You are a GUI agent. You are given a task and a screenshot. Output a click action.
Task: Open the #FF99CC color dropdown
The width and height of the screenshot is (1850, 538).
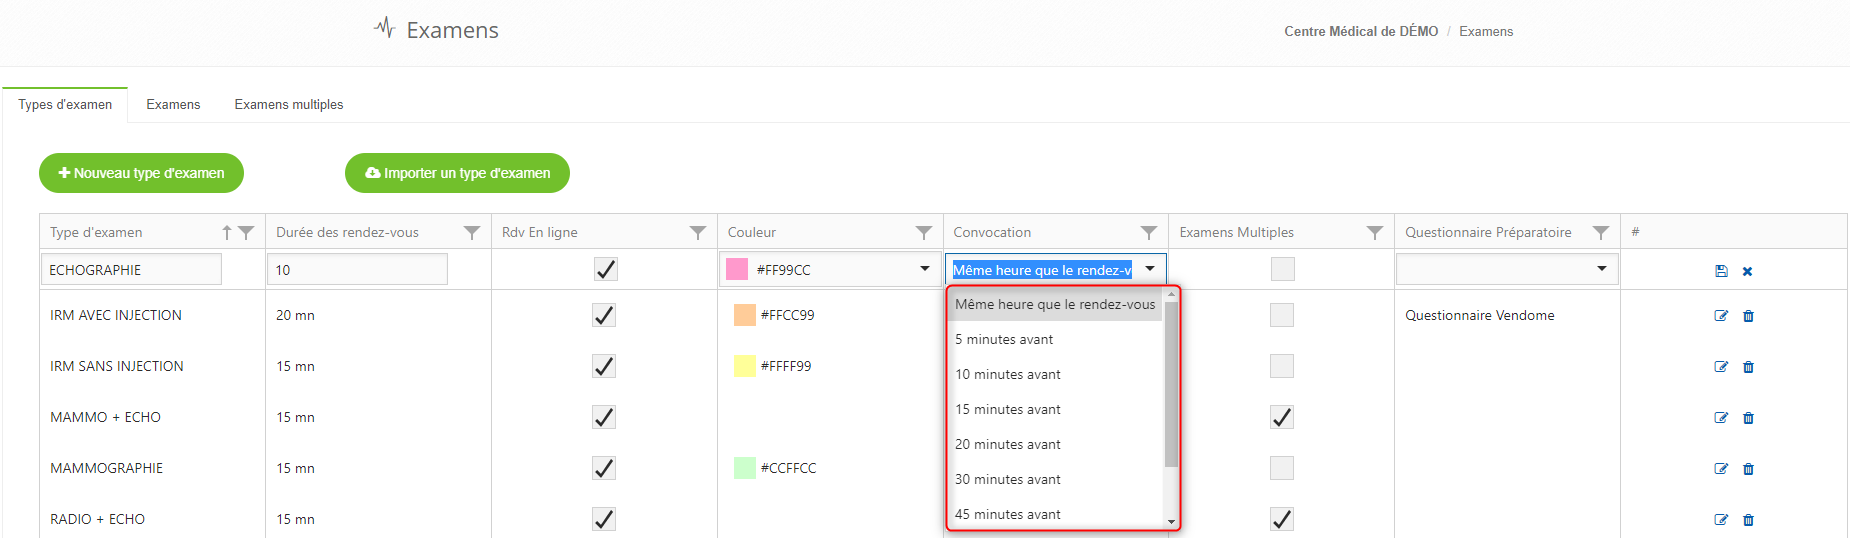pos(924,269)
